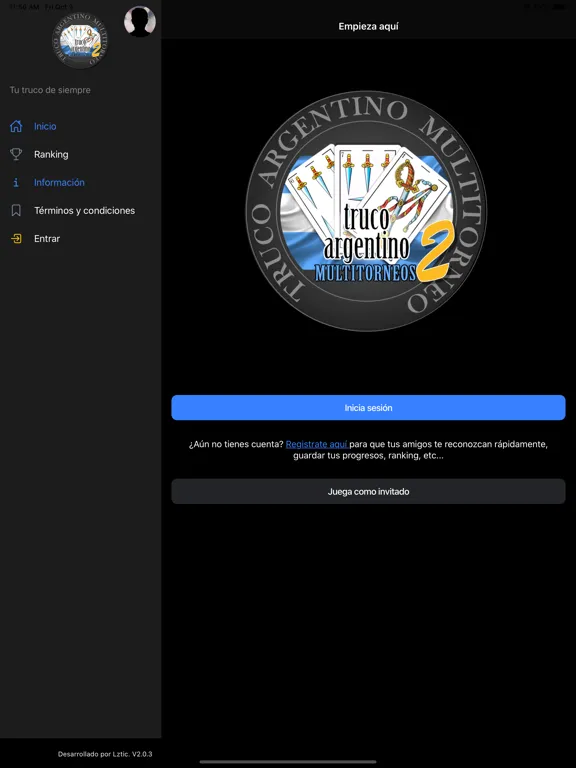This screenshot has height=768, width=576.
Task: Click the Tu truco de siempre tagline
Action: pyautogui.click(x=50, y=90)
